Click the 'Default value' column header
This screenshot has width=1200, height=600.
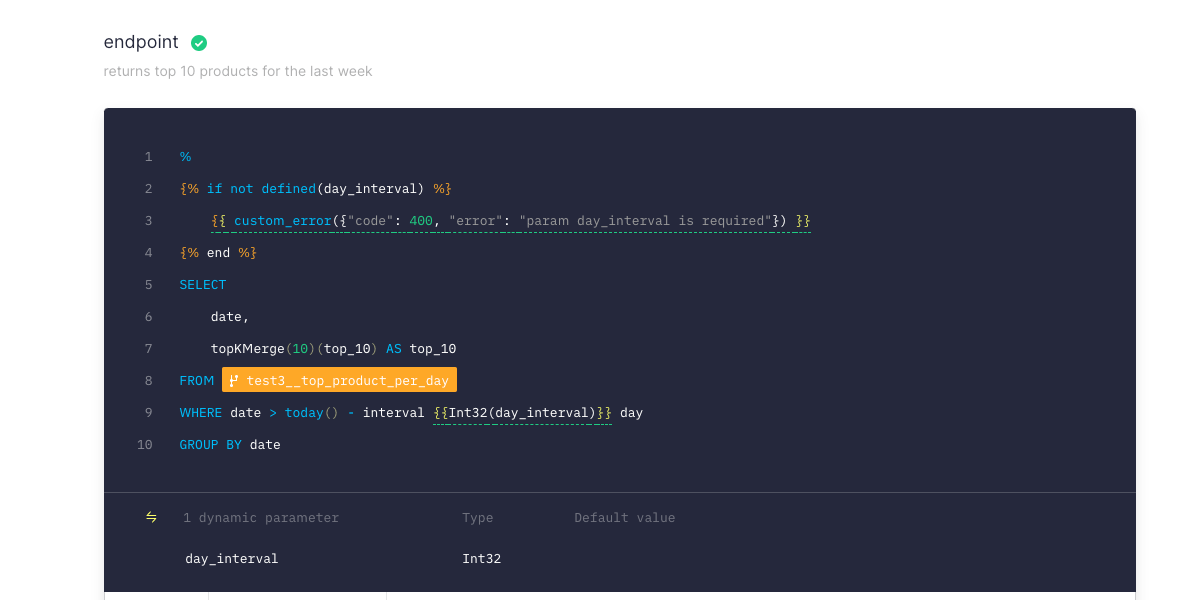click(x=624, y=518)
